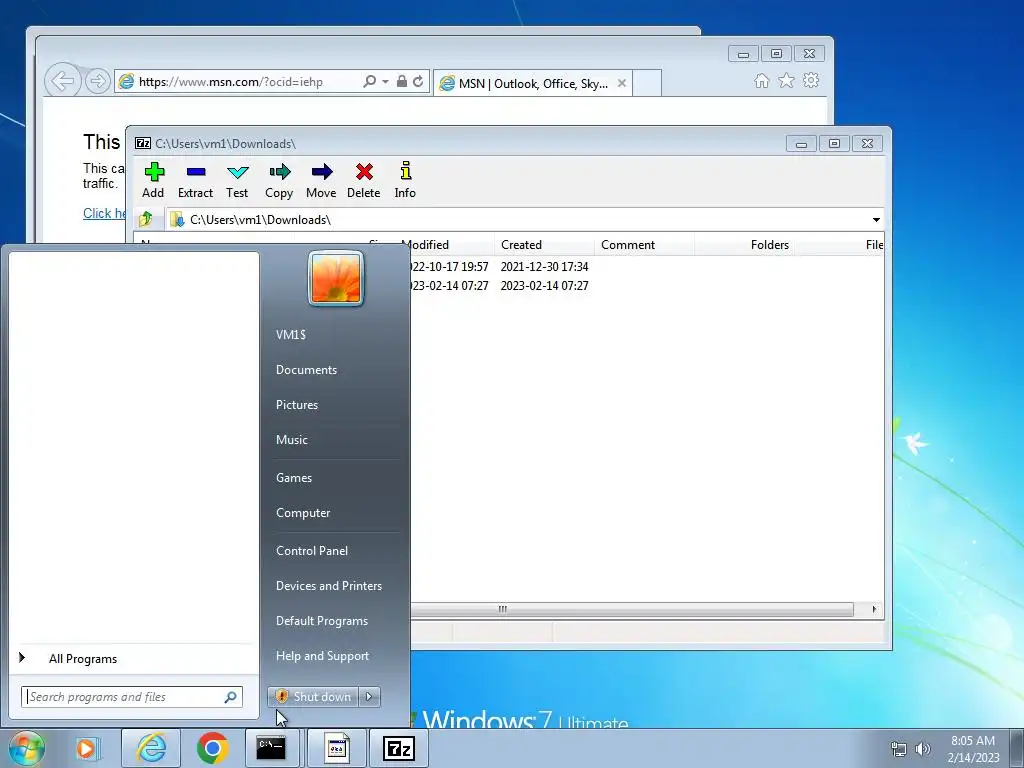The image size is (1024, 768).
Task: Expand All Programs in Start menu
Action: point(83,659)
